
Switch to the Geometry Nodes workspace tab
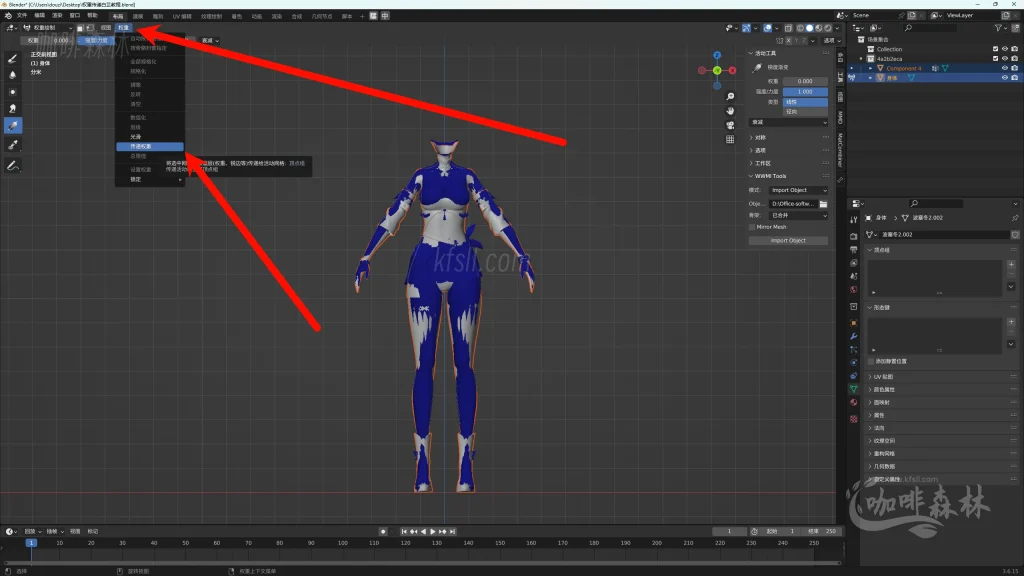321,16
